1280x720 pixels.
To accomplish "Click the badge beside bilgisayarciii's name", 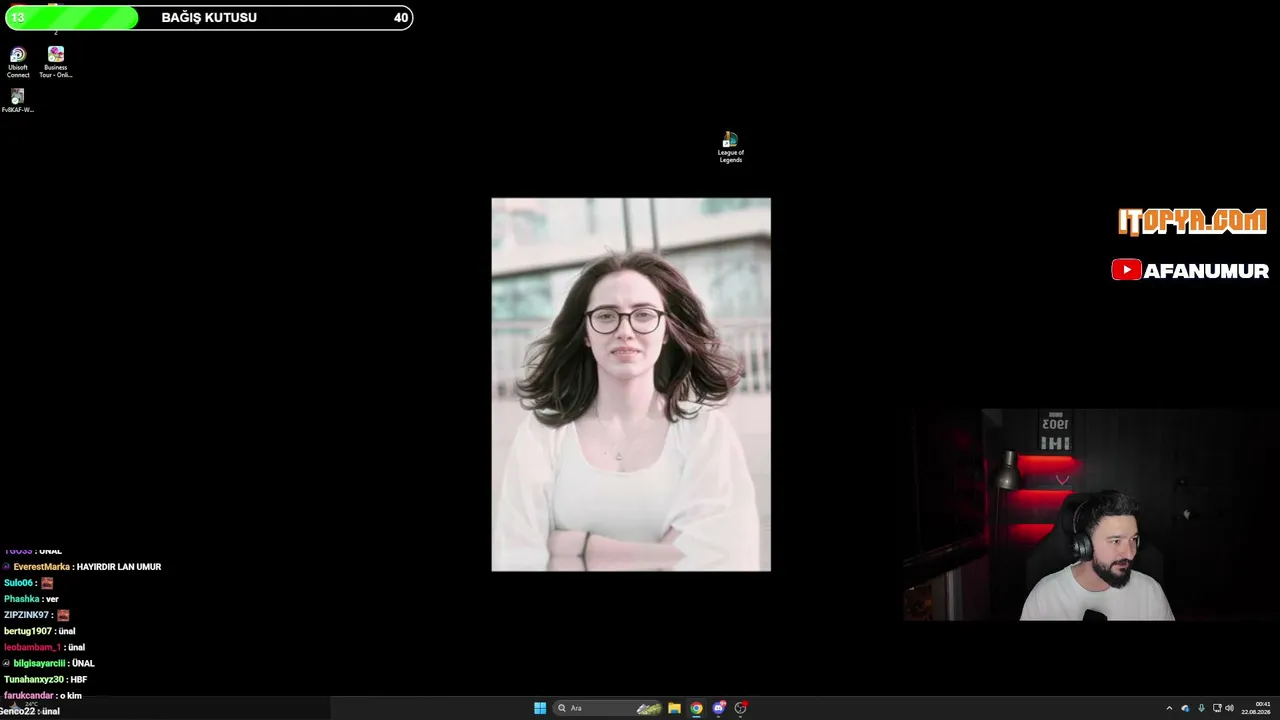I will tap(7, 663).
